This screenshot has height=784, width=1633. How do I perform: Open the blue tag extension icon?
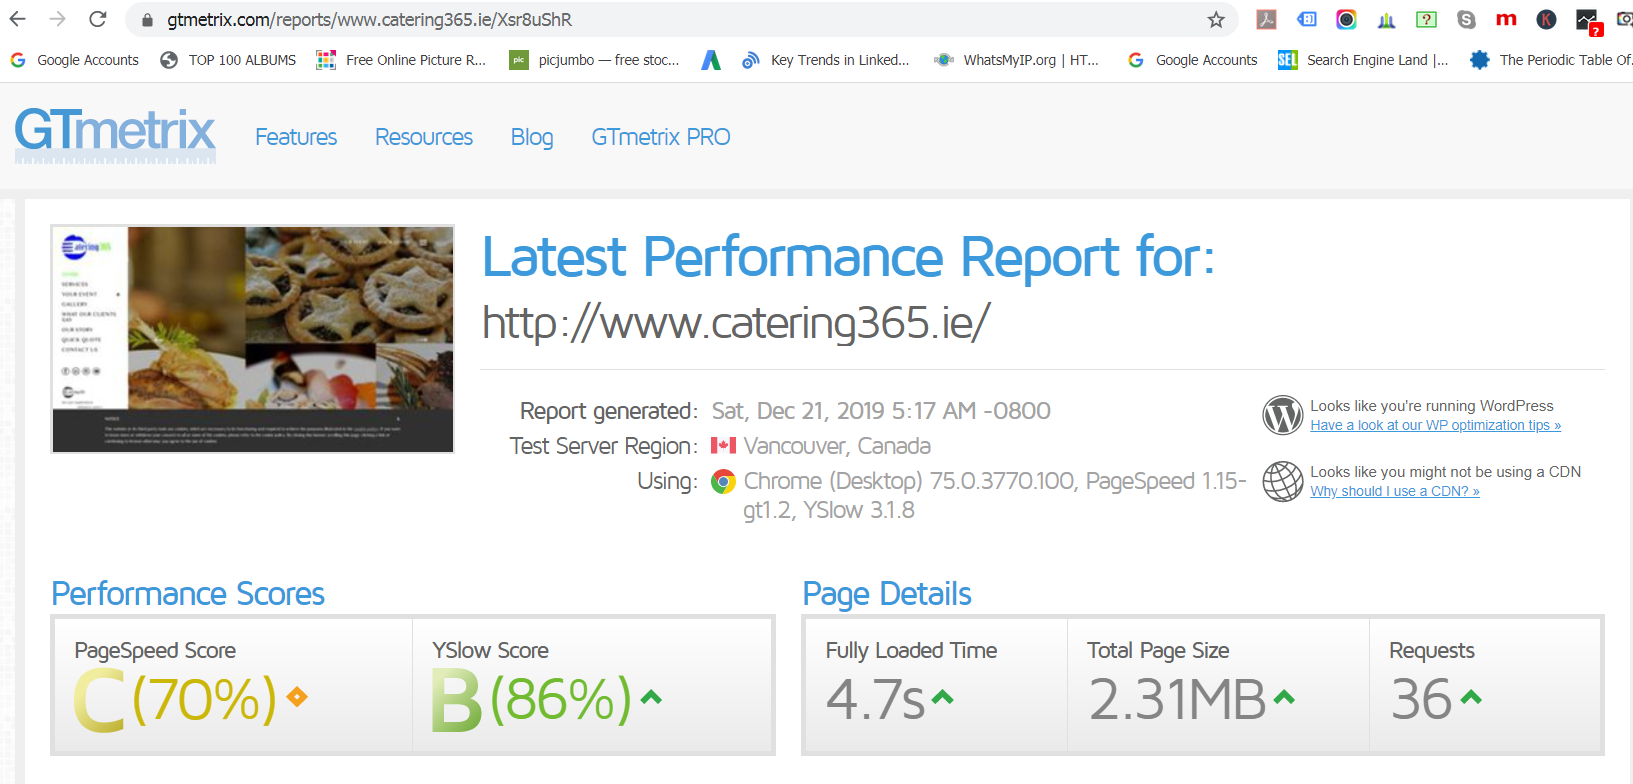click(x=1307, y=19)
